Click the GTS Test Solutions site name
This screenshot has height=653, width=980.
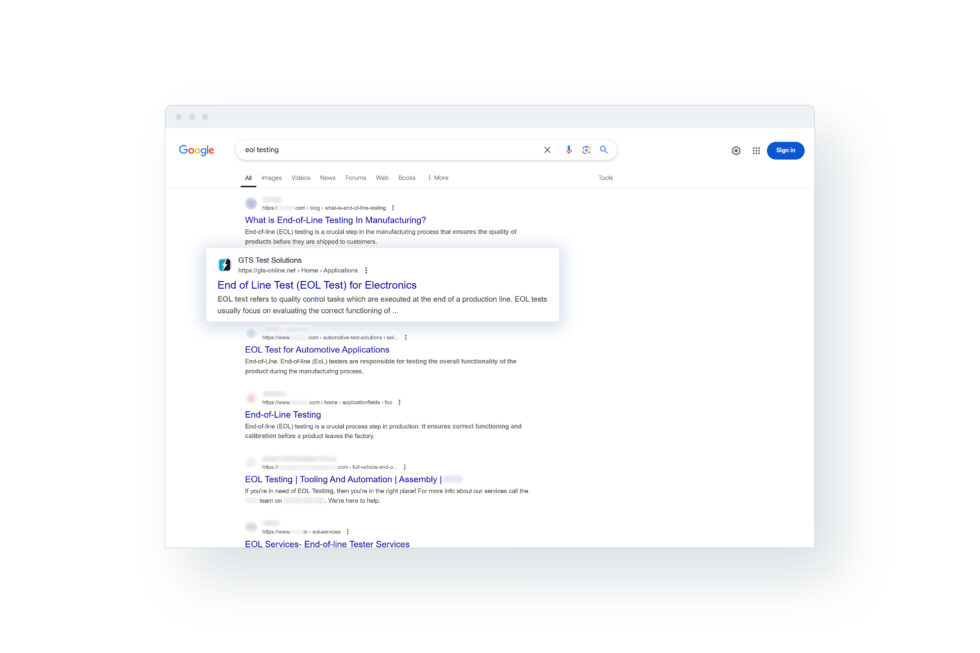(269, 260)
